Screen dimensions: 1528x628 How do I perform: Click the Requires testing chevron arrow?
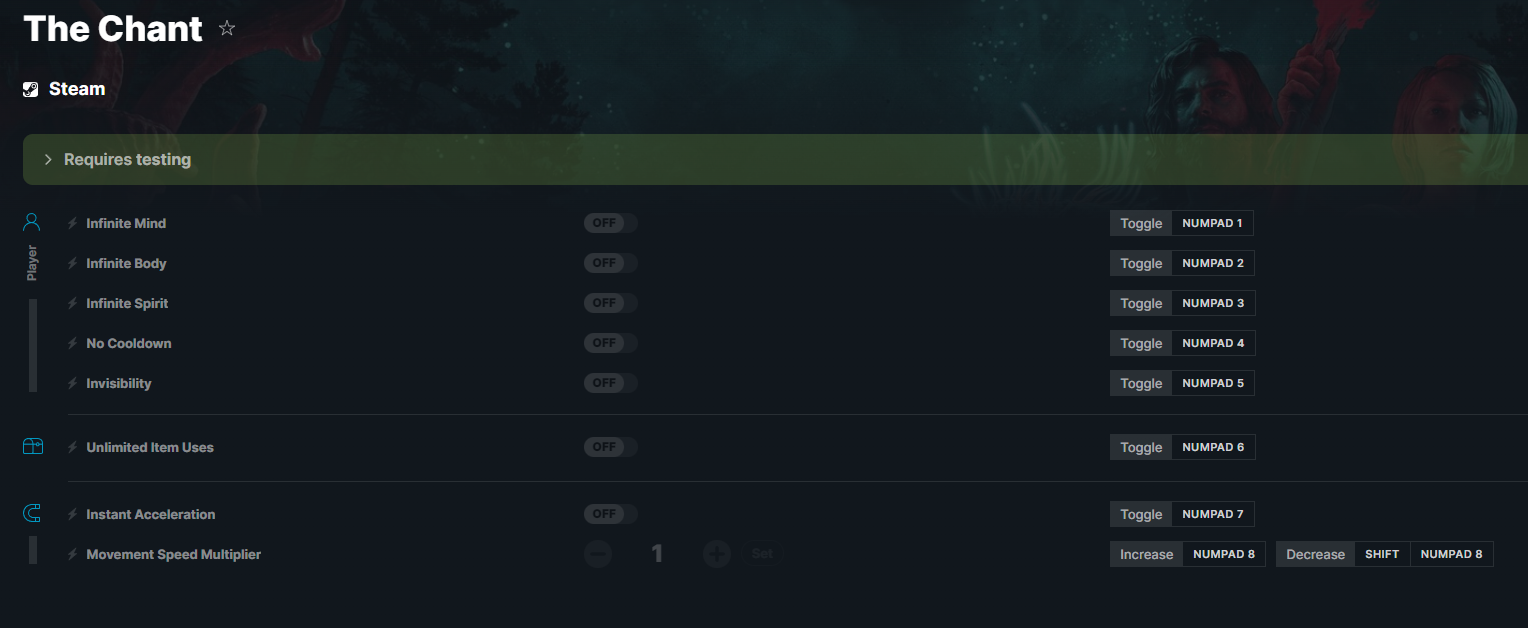pyautogui.click(x=47, y=160)
